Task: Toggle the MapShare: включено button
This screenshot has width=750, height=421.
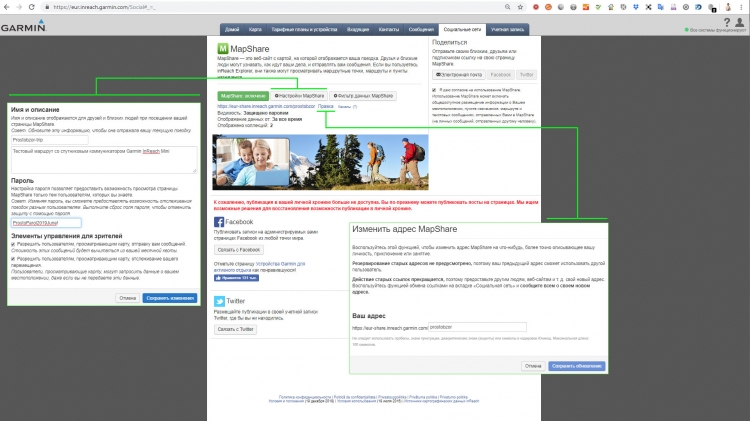Action: (x=243, y=96)
